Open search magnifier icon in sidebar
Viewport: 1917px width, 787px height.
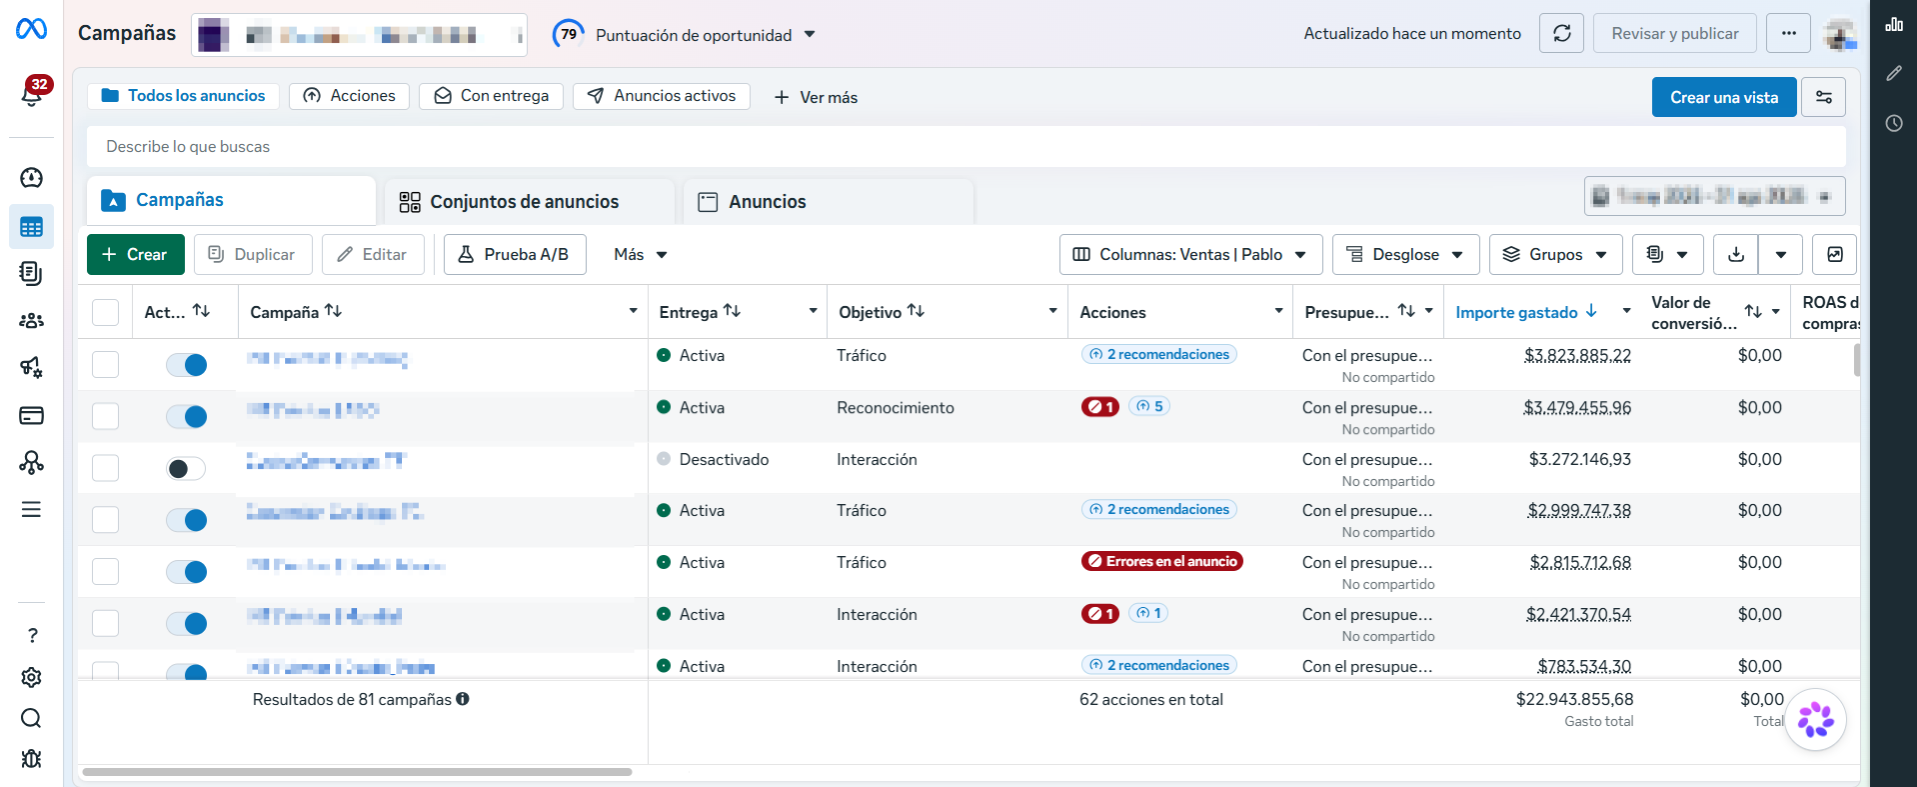(x=31, y=718)
